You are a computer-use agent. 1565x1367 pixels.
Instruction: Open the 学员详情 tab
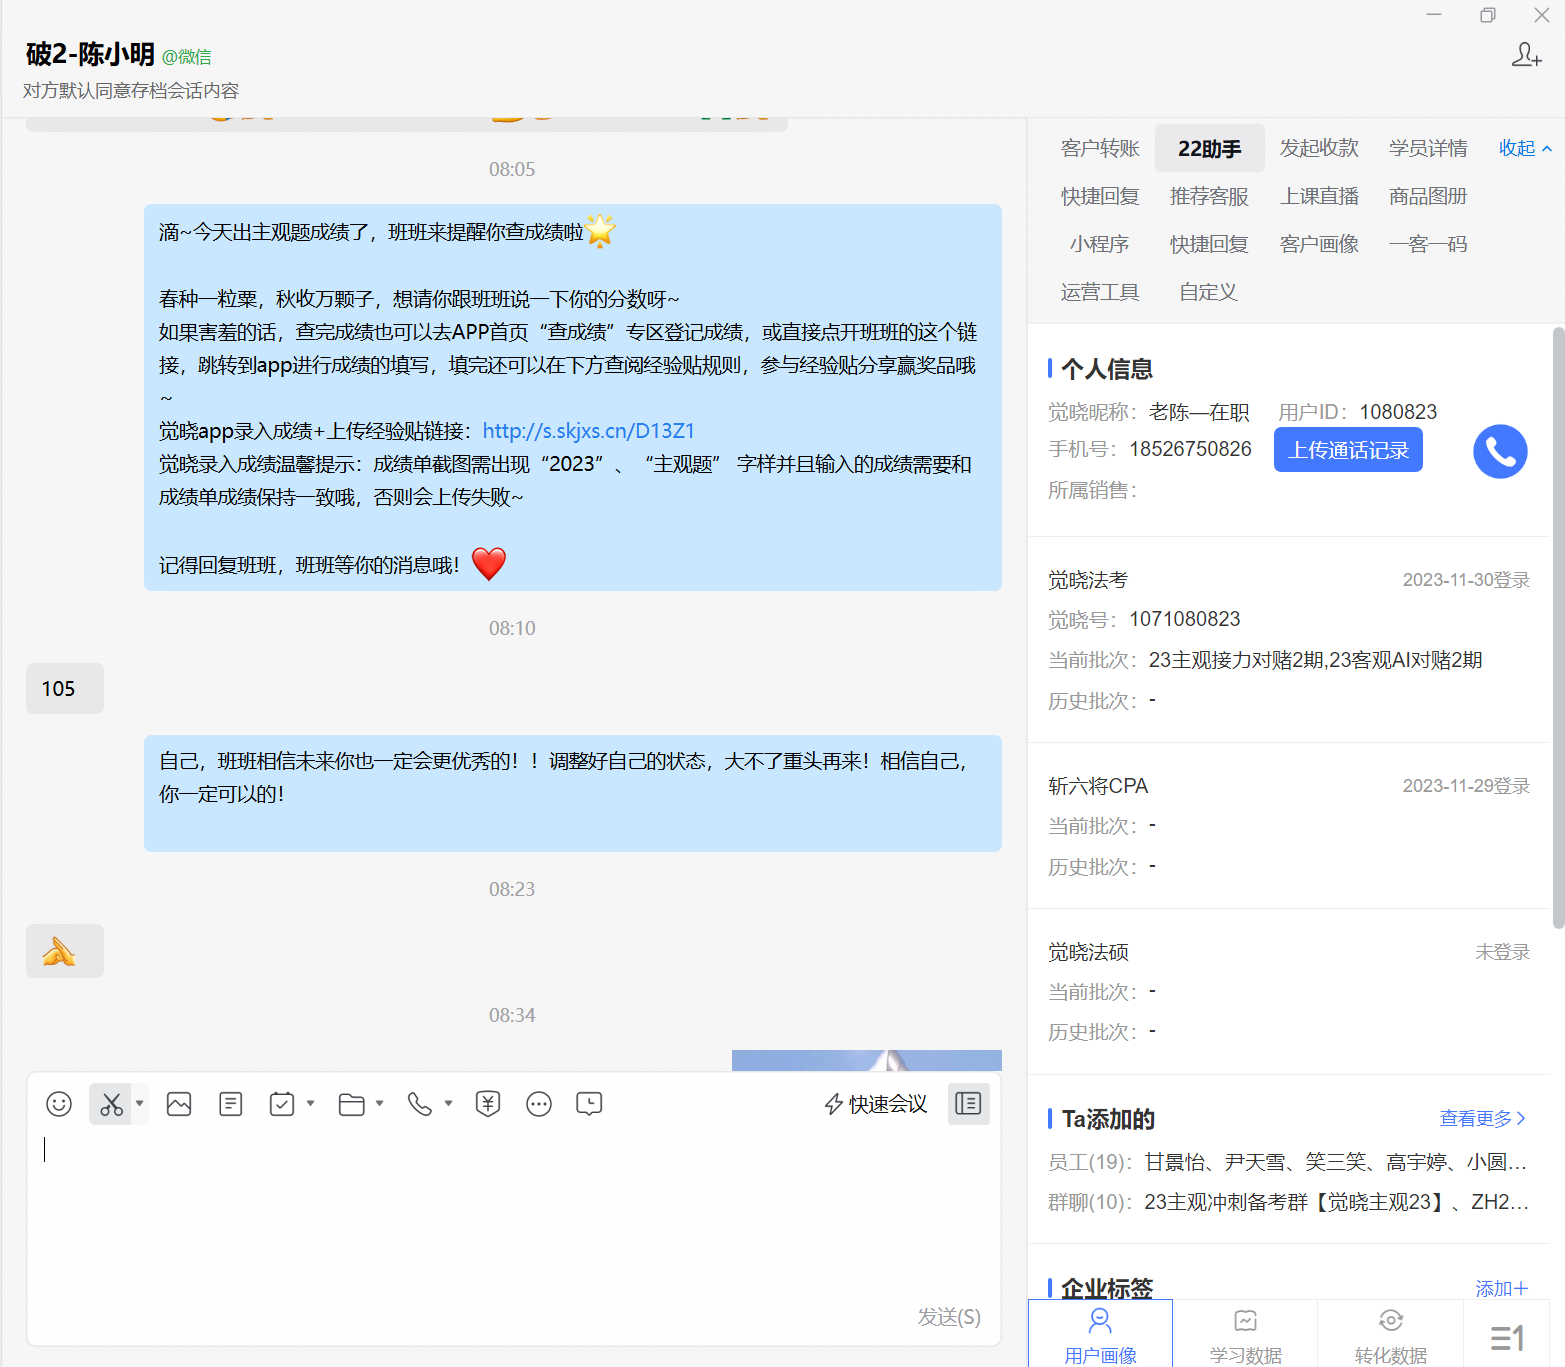1428,149
